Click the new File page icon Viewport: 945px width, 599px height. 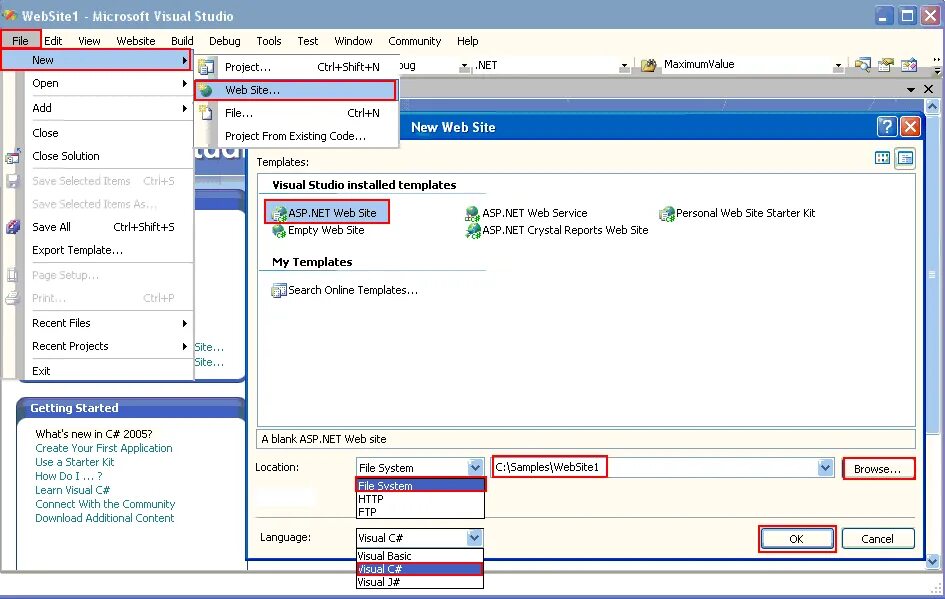coord(206,113)
